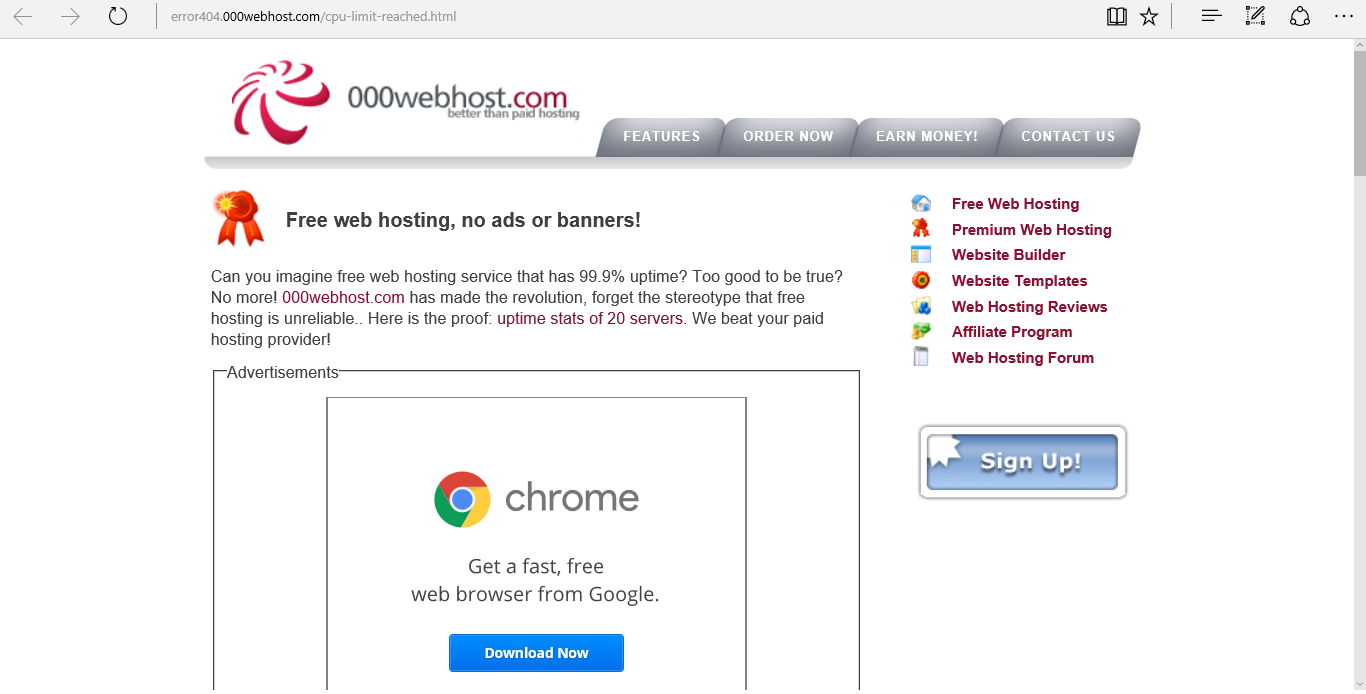Go back using the browser back arrow
This screenshot has height=694, width=1366.
pyautogui.click(x=22, y=16)
